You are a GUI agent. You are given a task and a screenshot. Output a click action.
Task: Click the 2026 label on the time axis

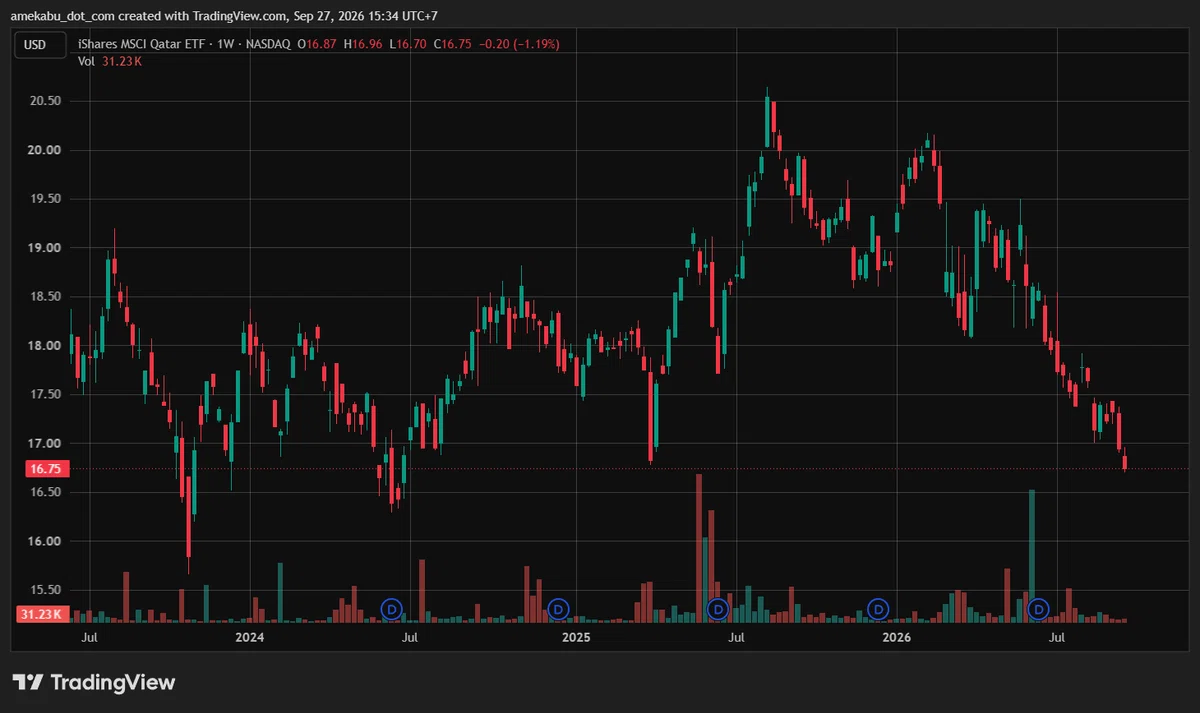896,636
